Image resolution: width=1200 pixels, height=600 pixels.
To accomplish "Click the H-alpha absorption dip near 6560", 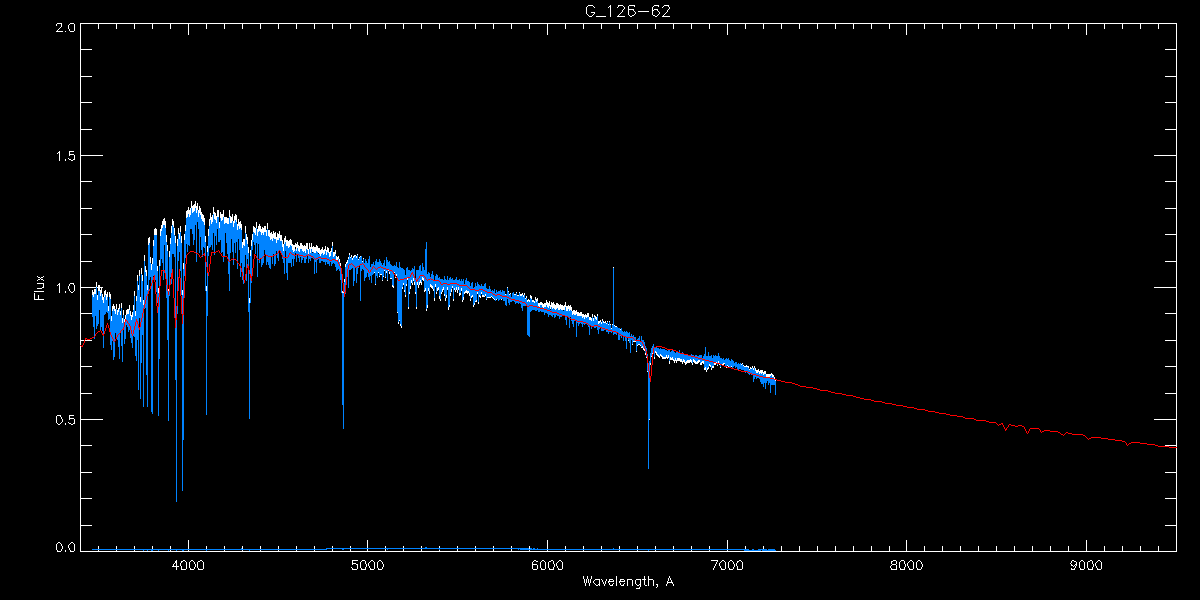I will click(649, 410).
